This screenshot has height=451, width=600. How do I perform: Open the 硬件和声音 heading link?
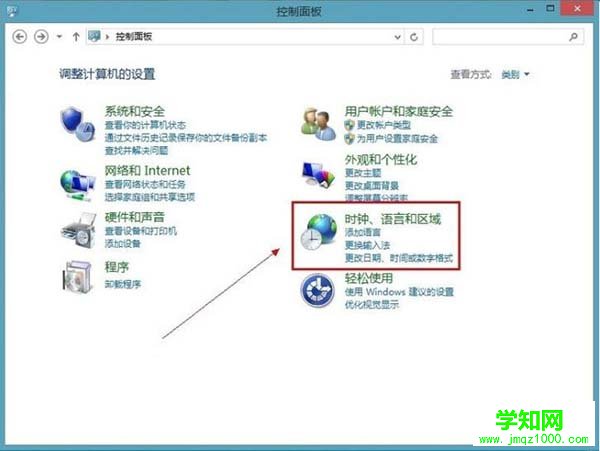click(x=135, y=217)
